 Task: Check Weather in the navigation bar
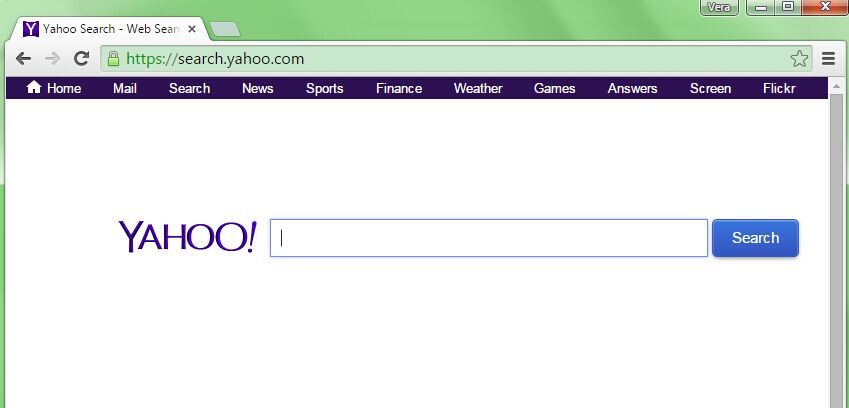click(x=478, y=88)
